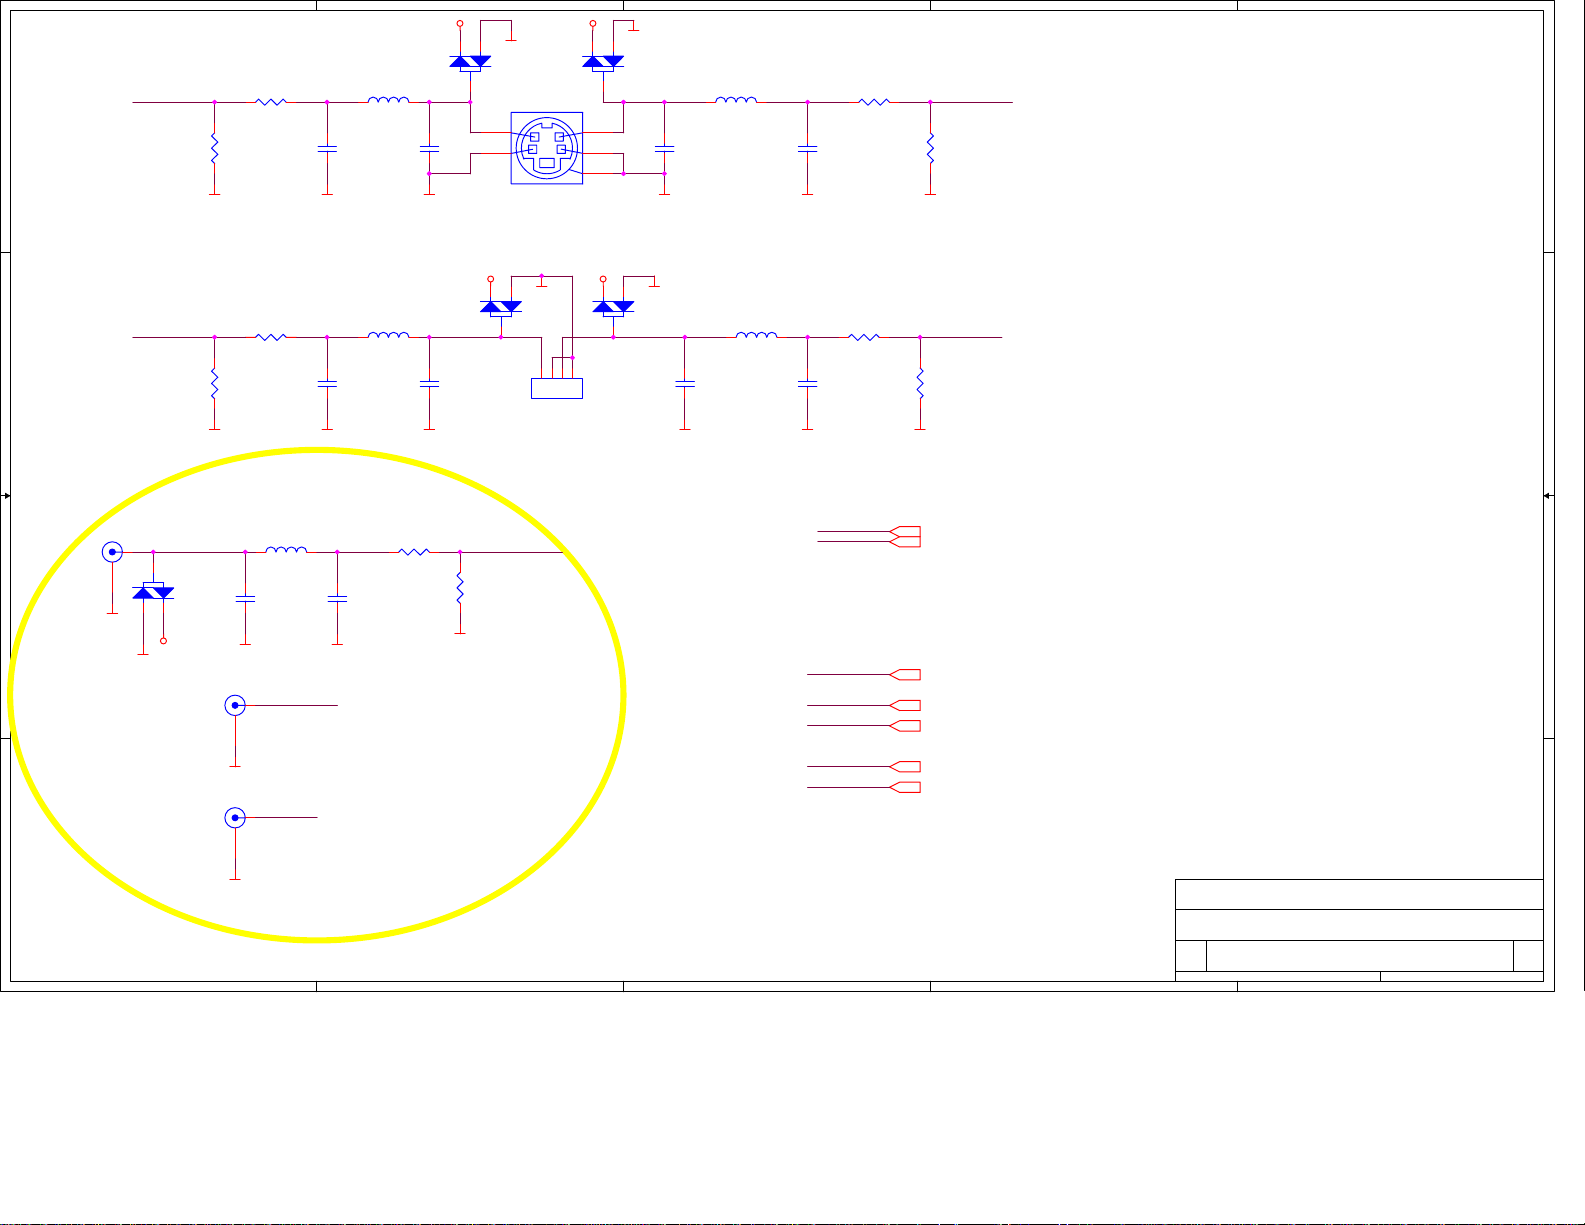The image size is (1585, 1225).
Task: Click the empty title block table
Action: pyautogui.click(x=1359, y=930)
